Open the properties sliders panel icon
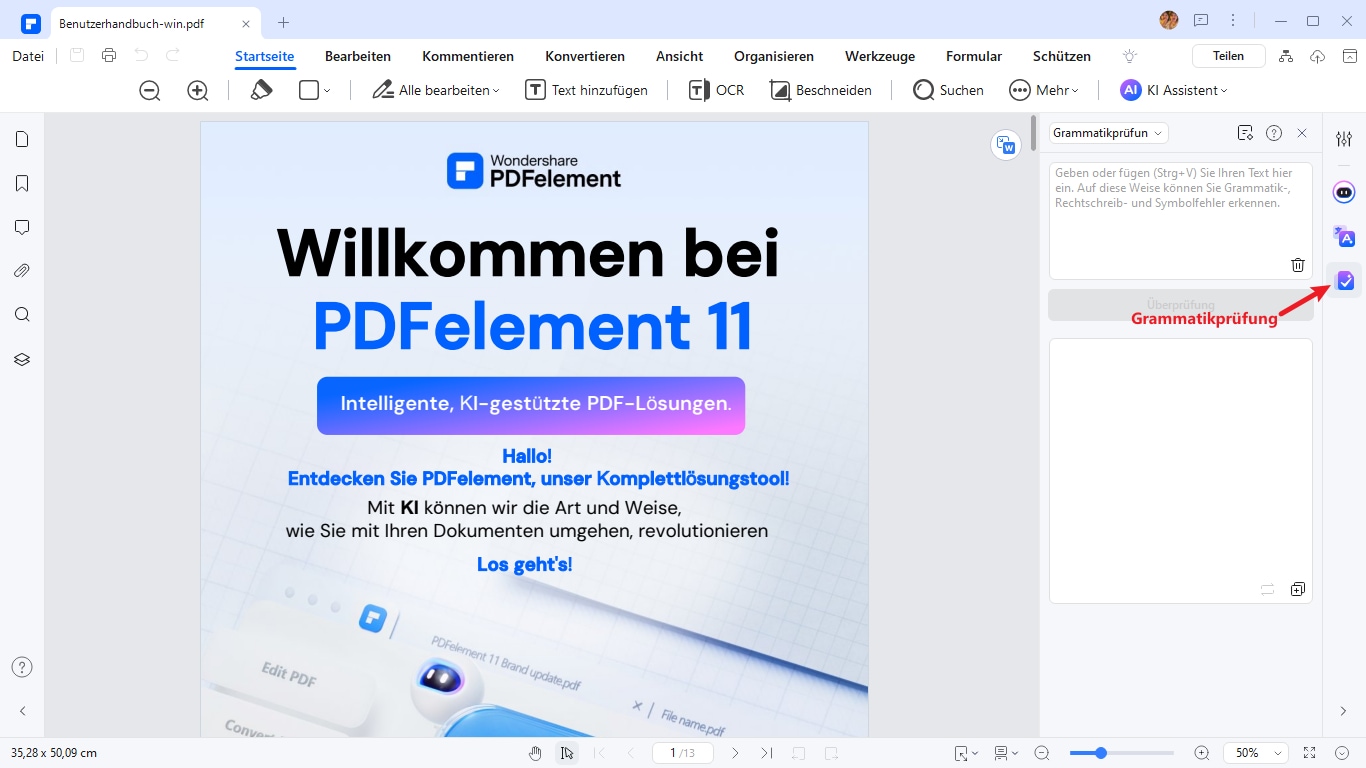Screen dimensions: 1366x768 1344,139
